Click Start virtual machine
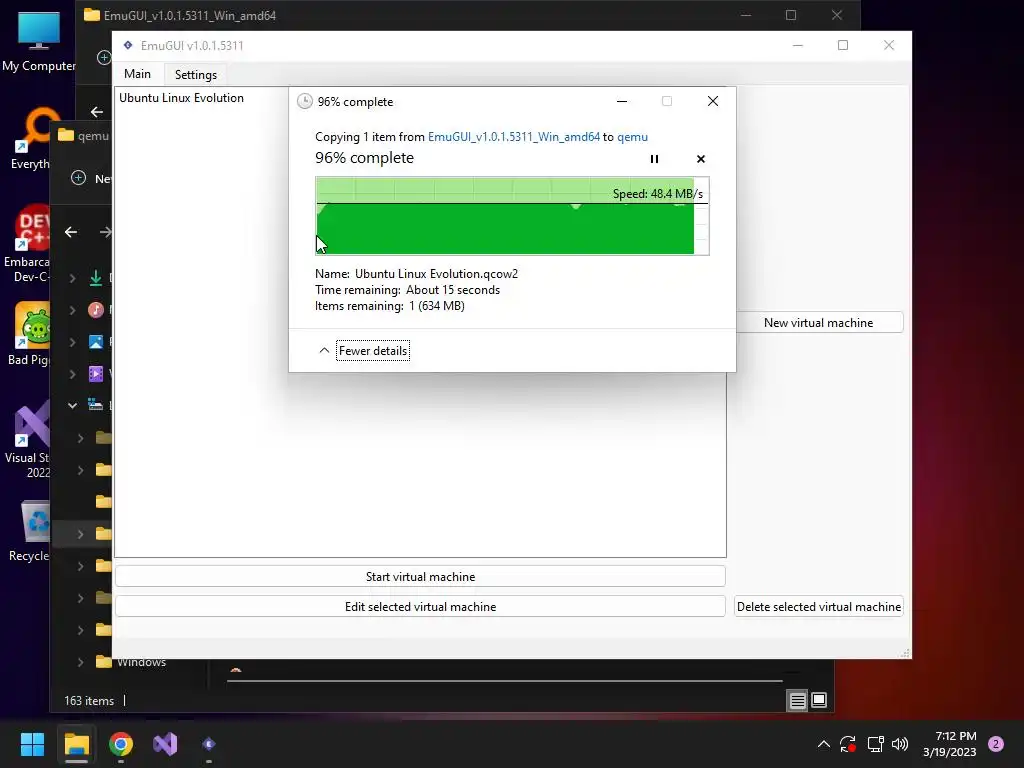Viewport: 1024px width, 768px height. click(420, 577)
